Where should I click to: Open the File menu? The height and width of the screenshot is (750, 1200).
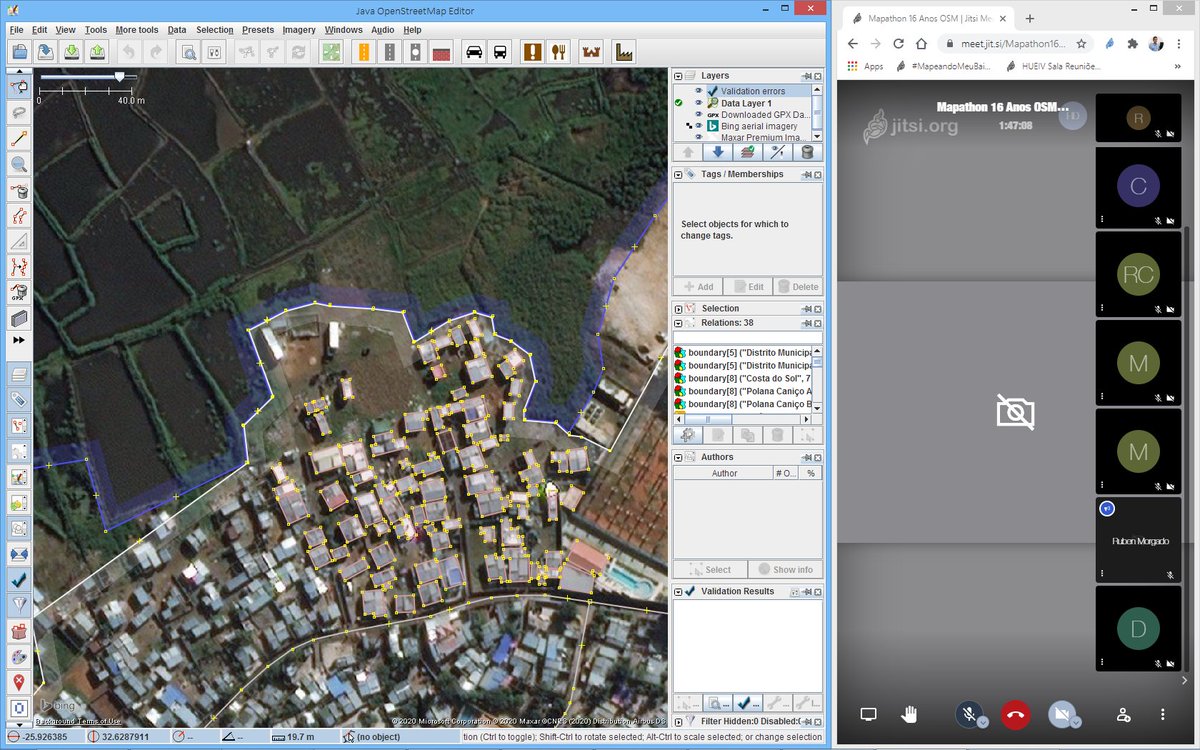click(16, 30)
